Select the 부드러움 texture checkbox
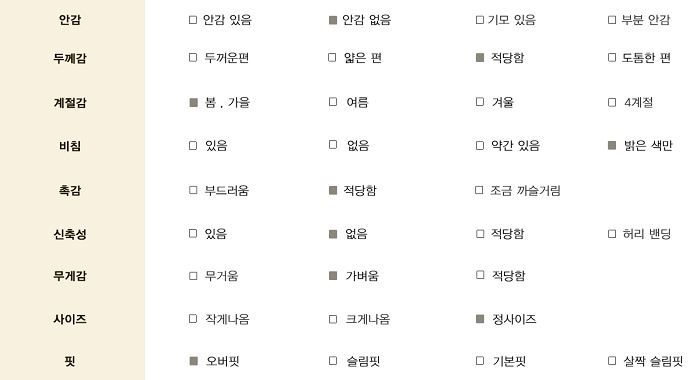The image size is (700, 380). [193, 190]
